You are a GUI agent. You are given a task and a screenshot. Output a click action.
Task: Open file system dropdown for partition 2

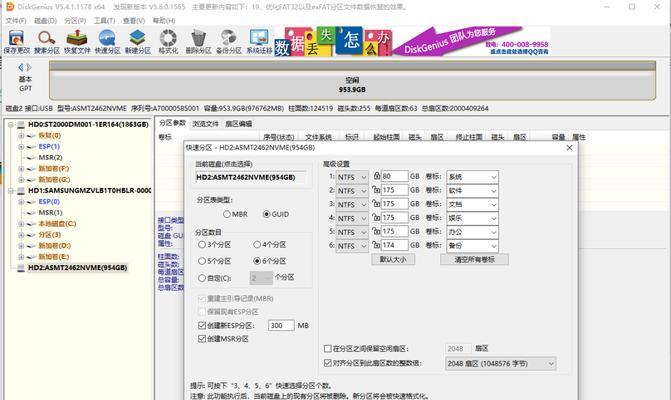[352, 191]
